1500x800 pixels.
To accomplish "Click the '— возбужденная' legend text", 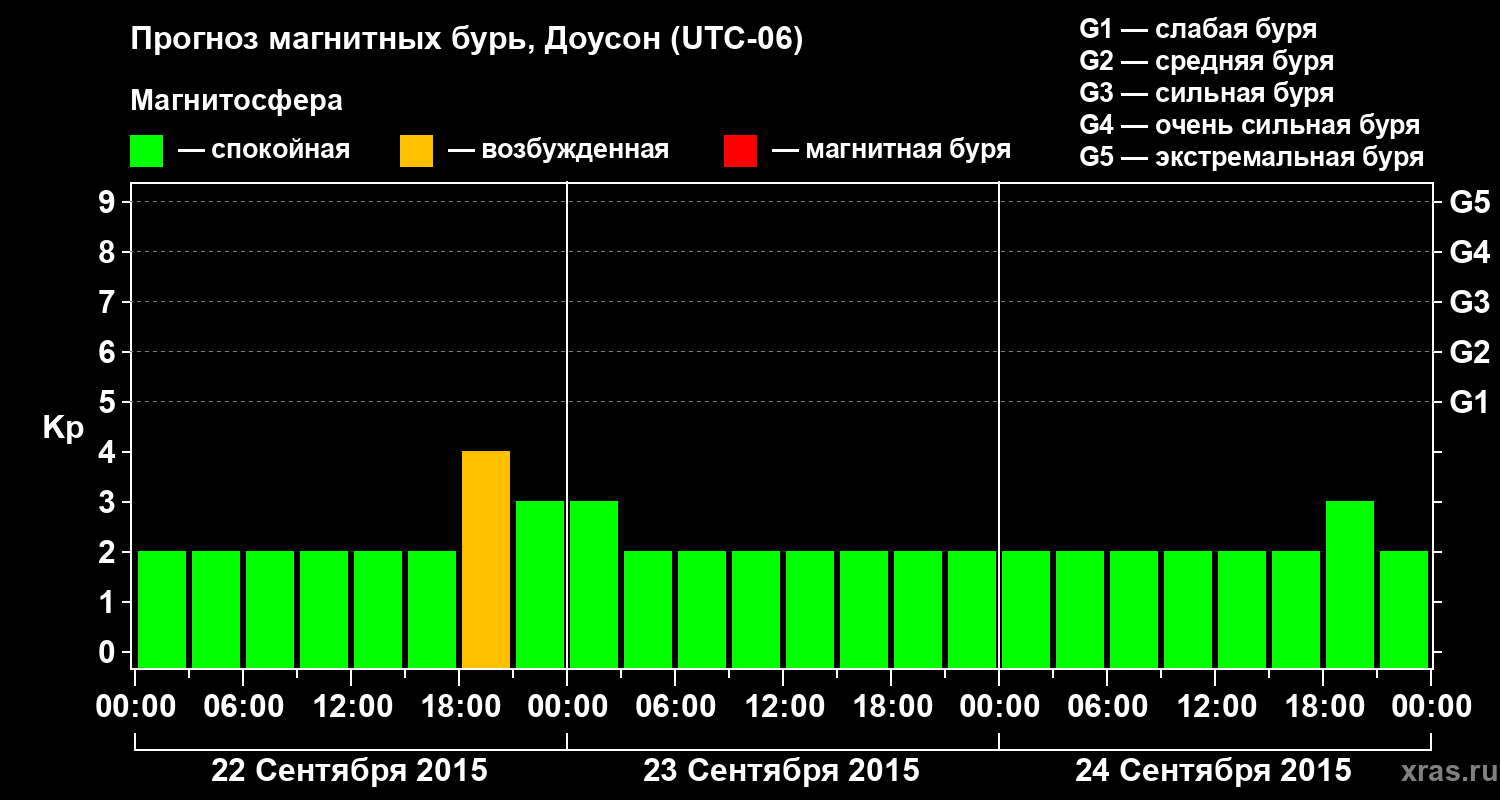I will 559,151.
